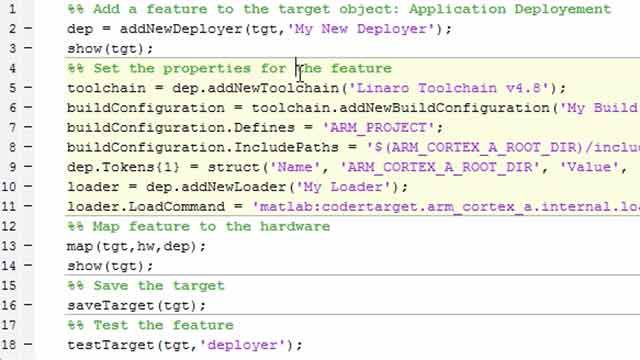The height and width of the screenshot is (360, 640).
Task: Click the comment 'Set the properties for the feature'
Action: pyautogui.click(x=242, y=69)
